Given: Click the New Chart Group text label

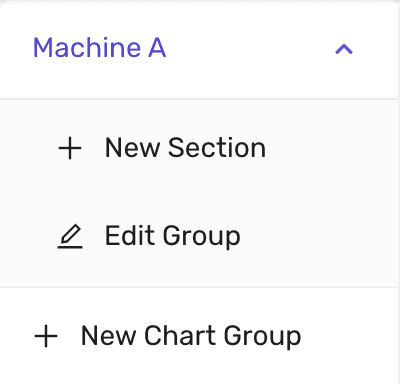Looking at the screenshot, I should click(191, 336).
